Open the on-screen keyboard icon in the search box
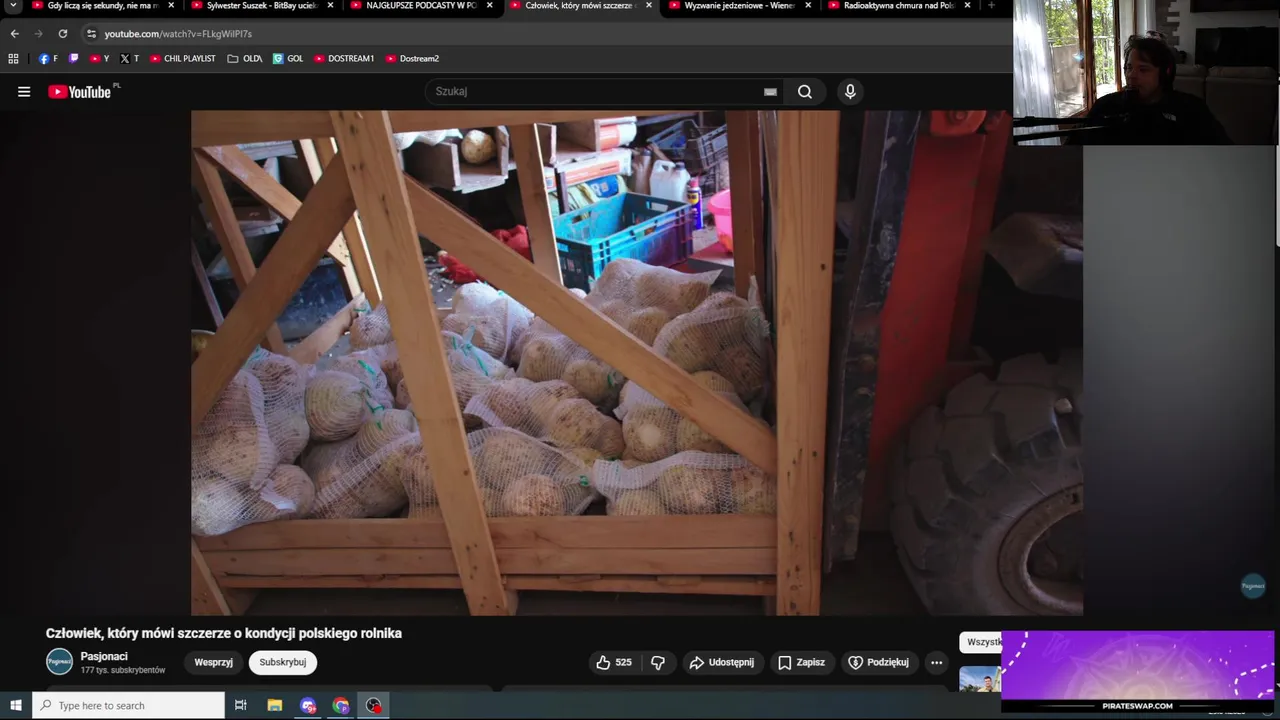 [x=770, y=92]
